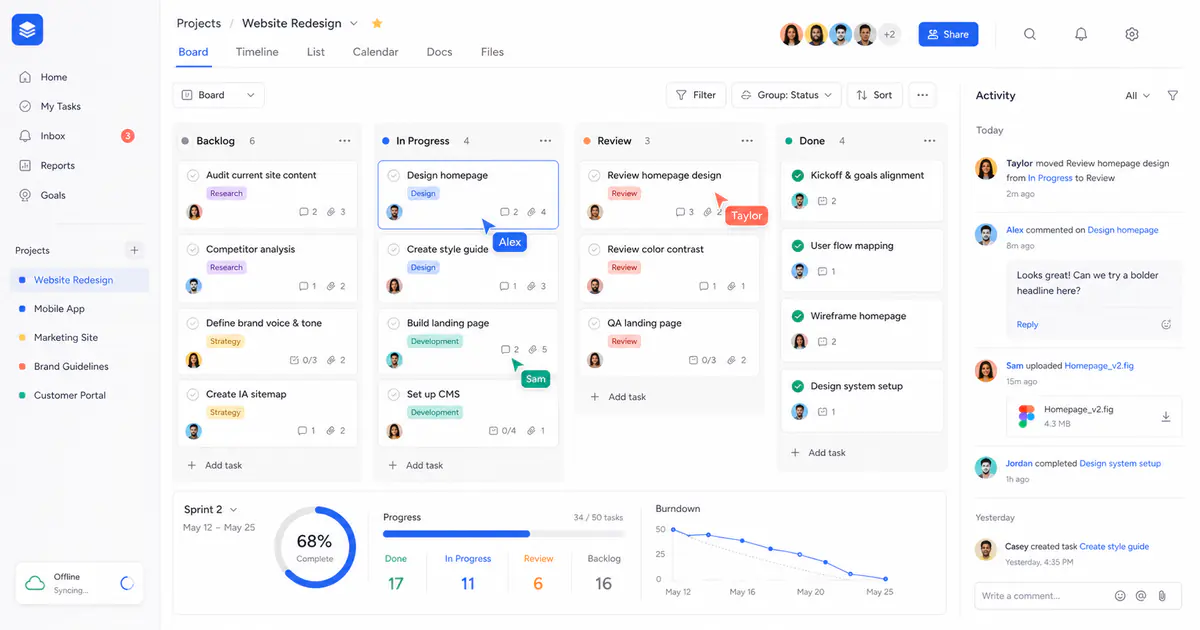Open the Board view dropdown
Viewport: 1200px width, 630px height.
tap(219, 95)
